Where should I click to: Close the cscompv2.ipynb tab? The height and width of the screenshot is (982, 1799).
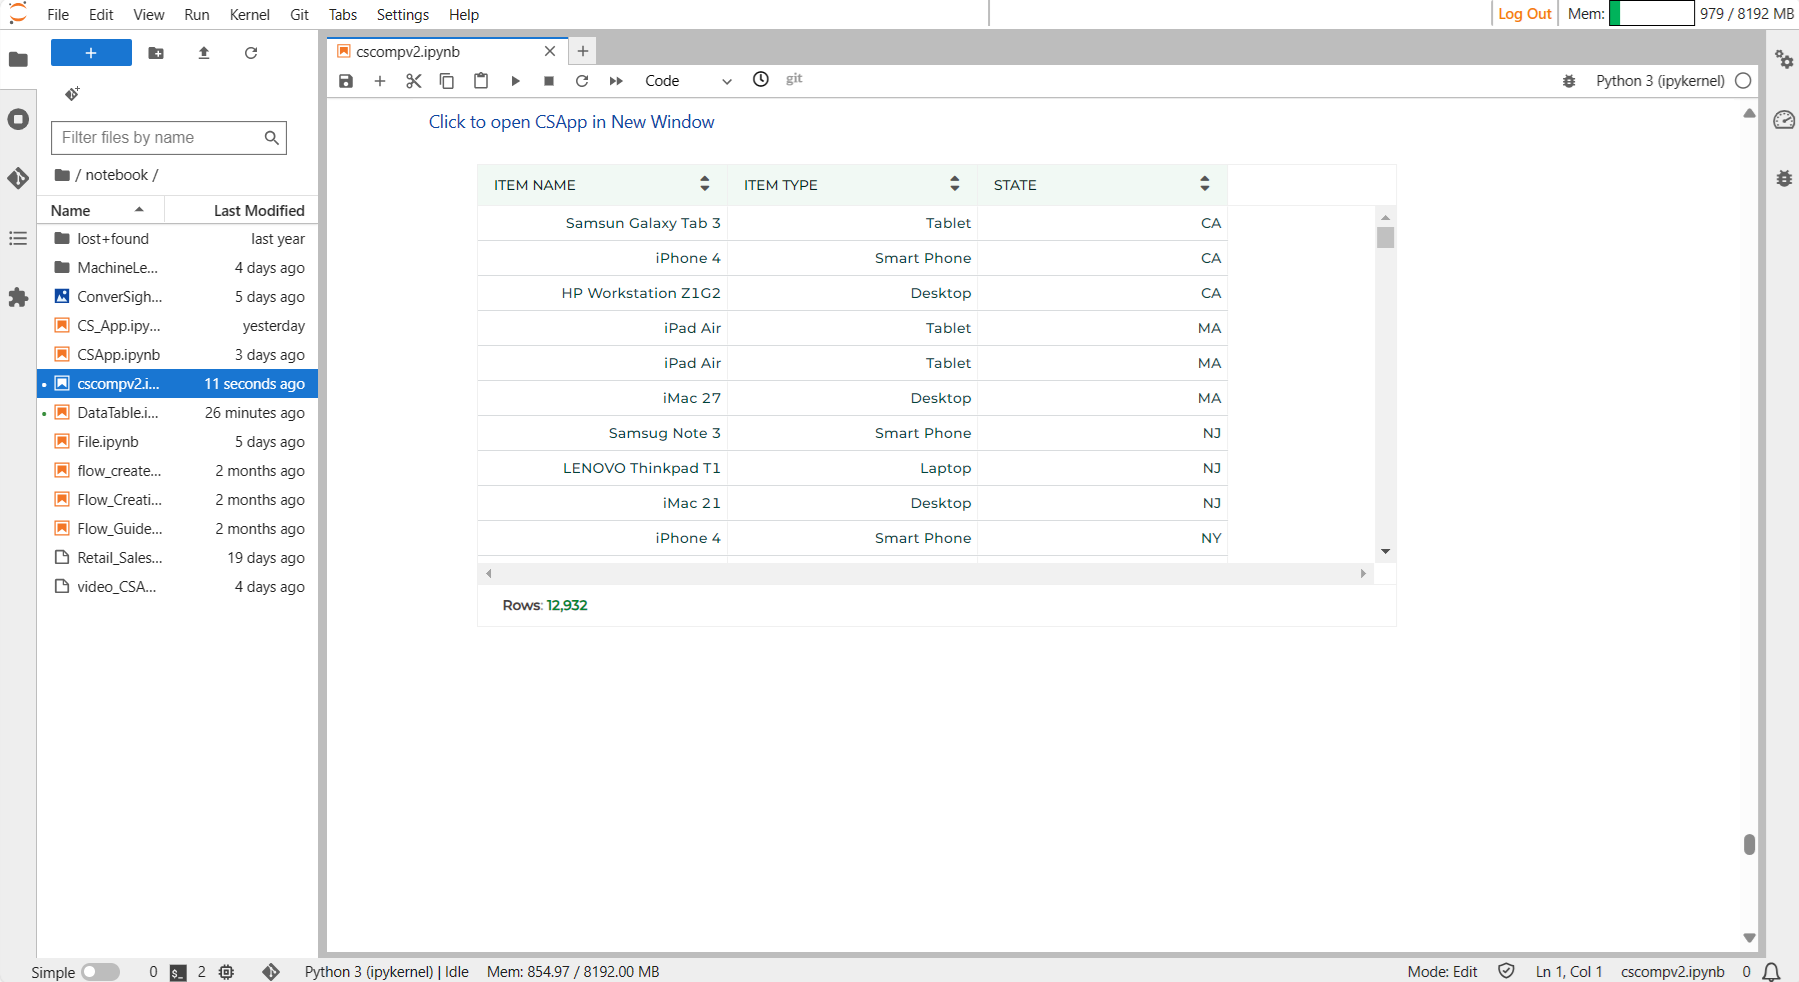[x=550, y=51]
